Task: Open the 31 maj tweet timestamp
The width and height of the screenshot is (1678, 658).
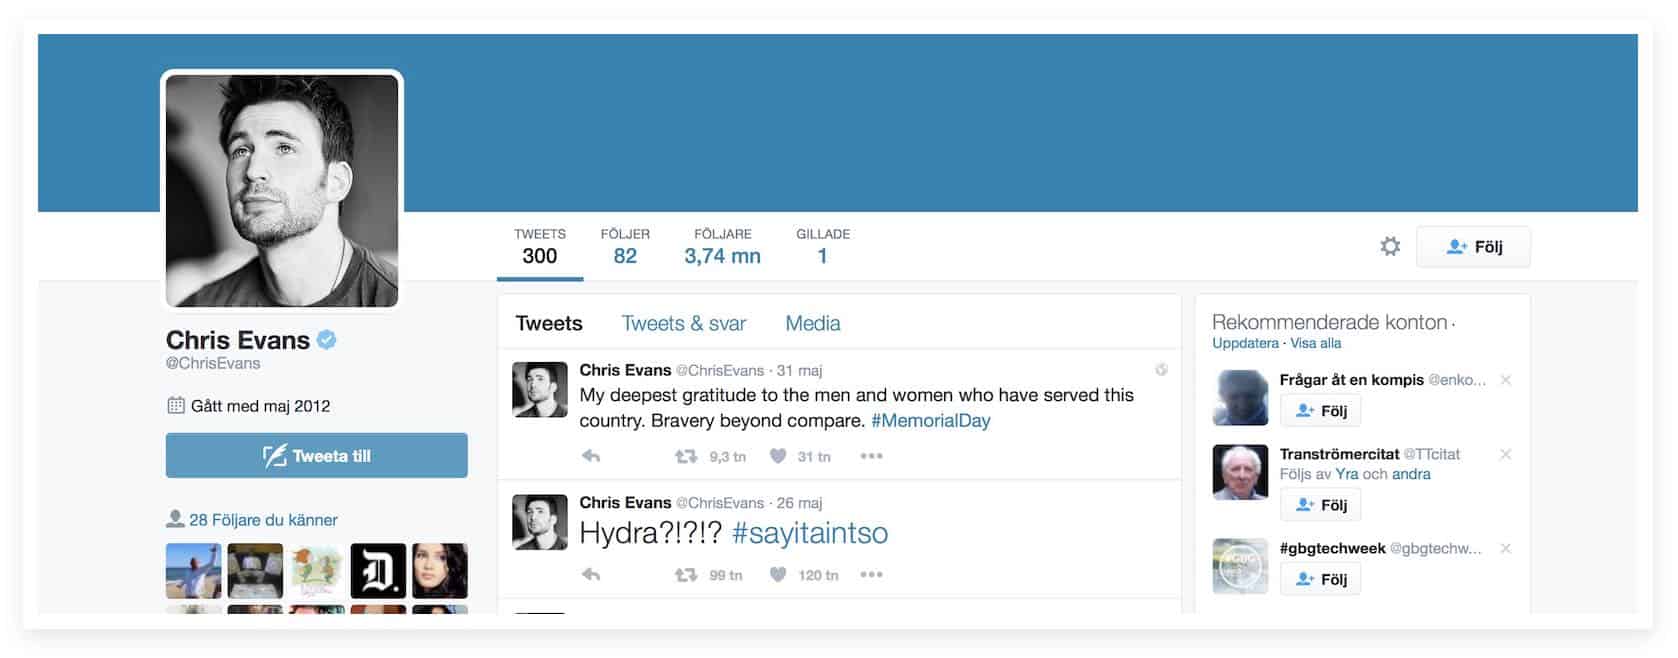Action: click(800, 371)
